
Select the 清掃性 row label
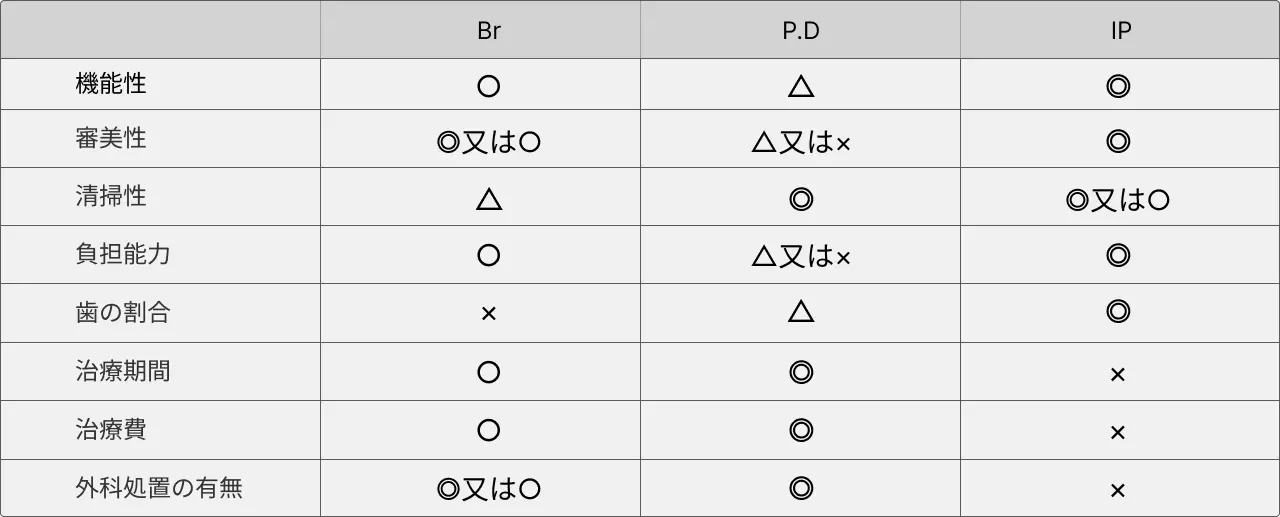pos(111,196)
